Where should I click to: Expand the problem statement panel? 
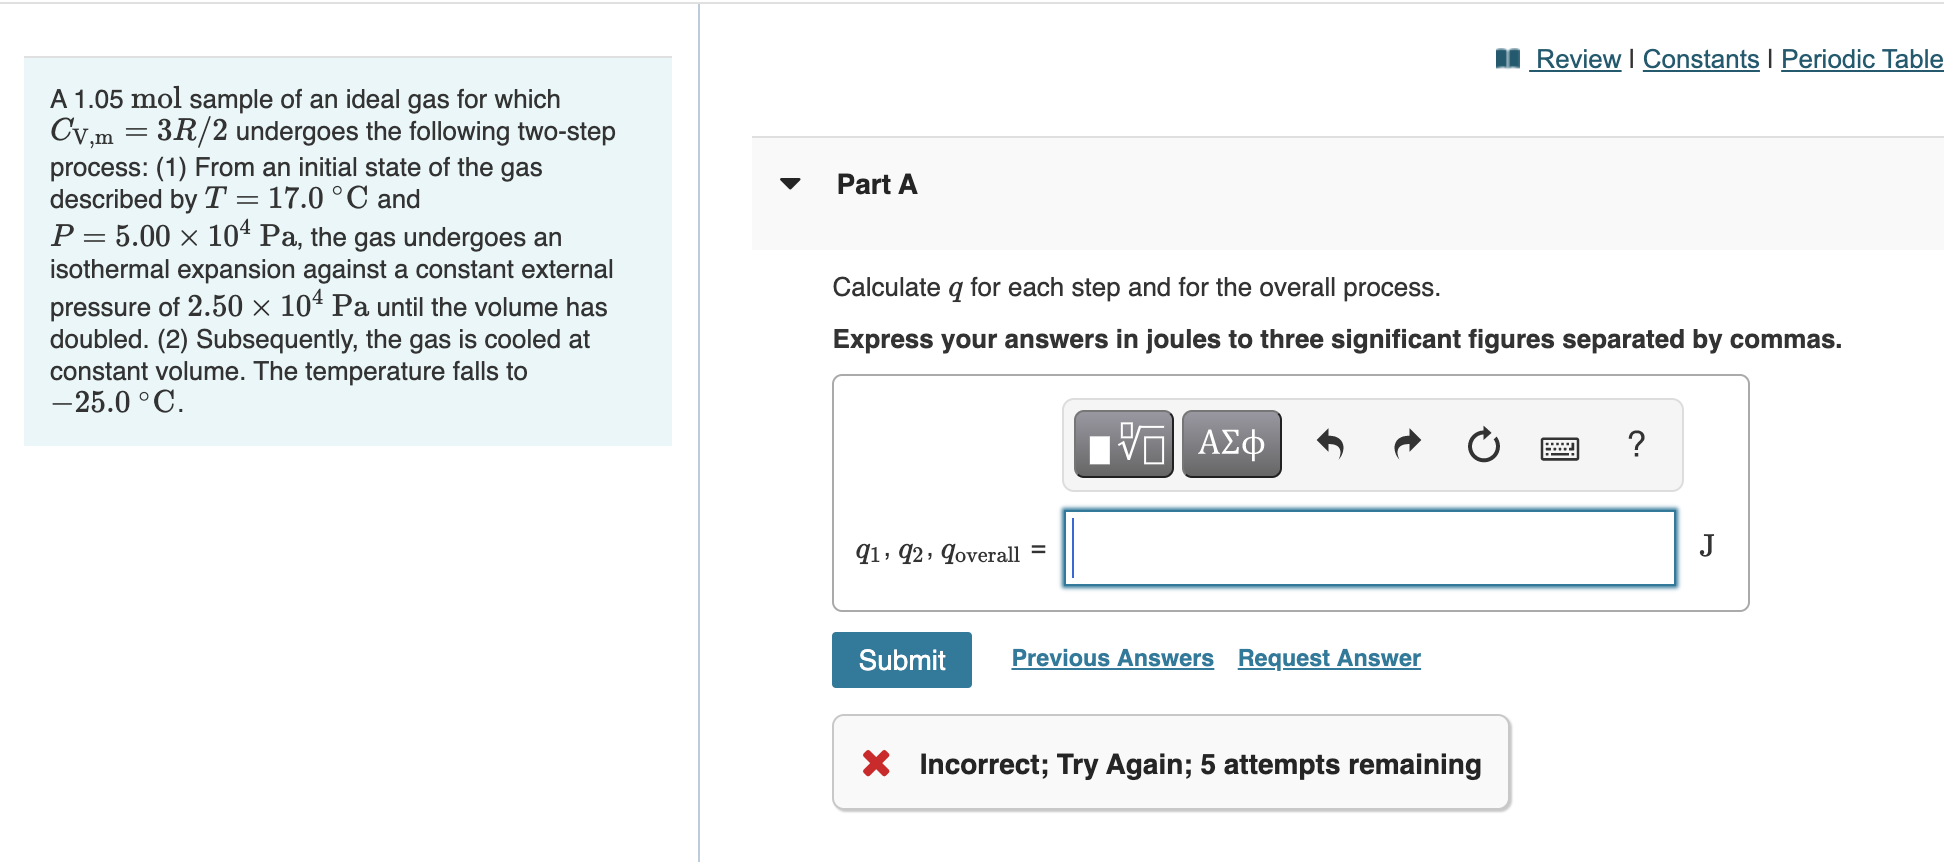tap(349, 250)
